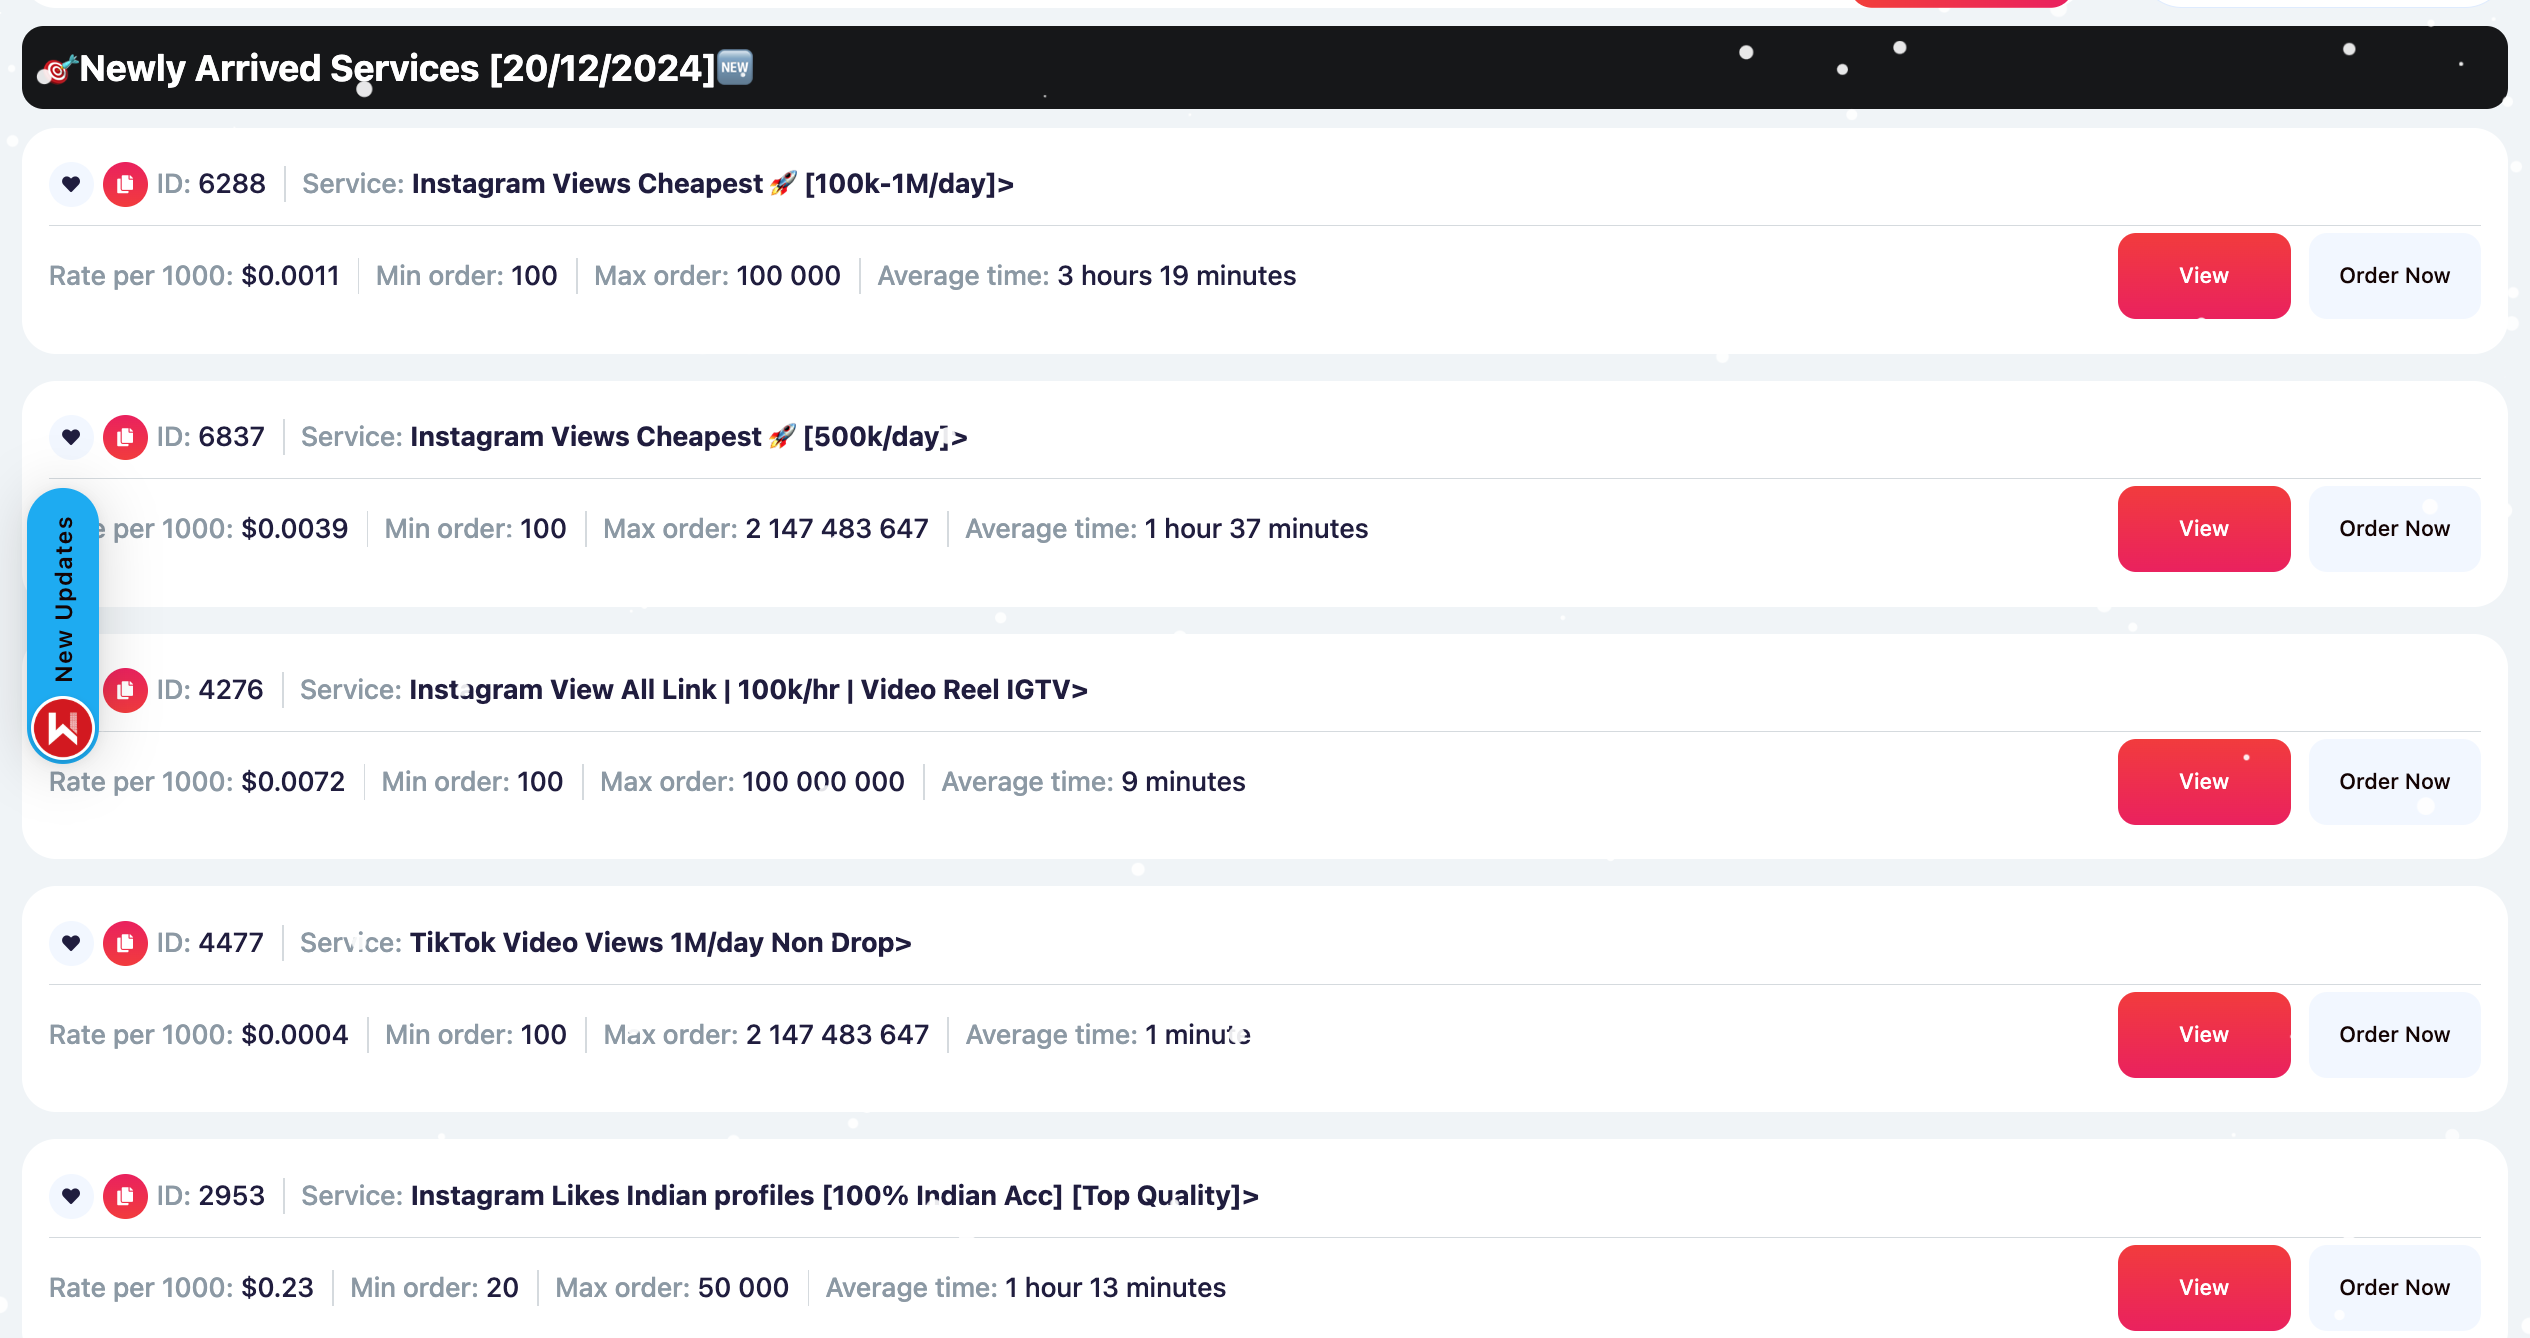
Task: Click rate value $0.0039
Action: (x=295, y=529)
